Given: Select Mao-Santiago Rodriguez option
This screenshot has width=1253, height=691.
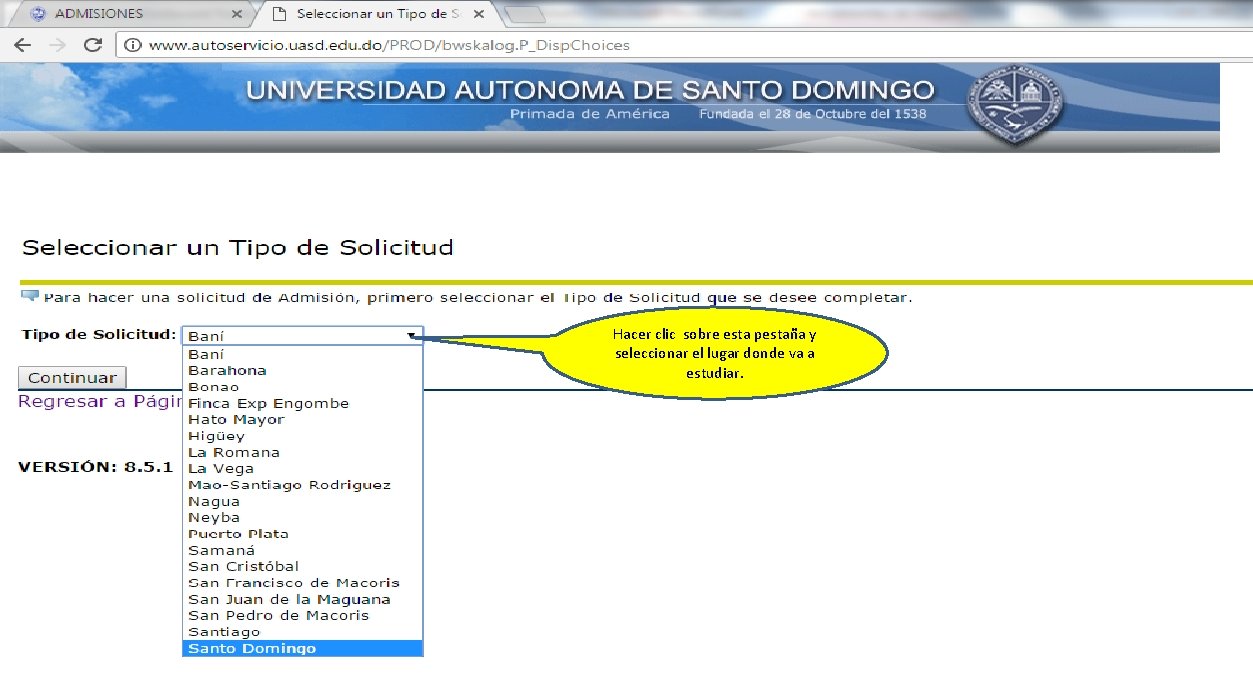Looking at the screenshot, I should point(303,485).
